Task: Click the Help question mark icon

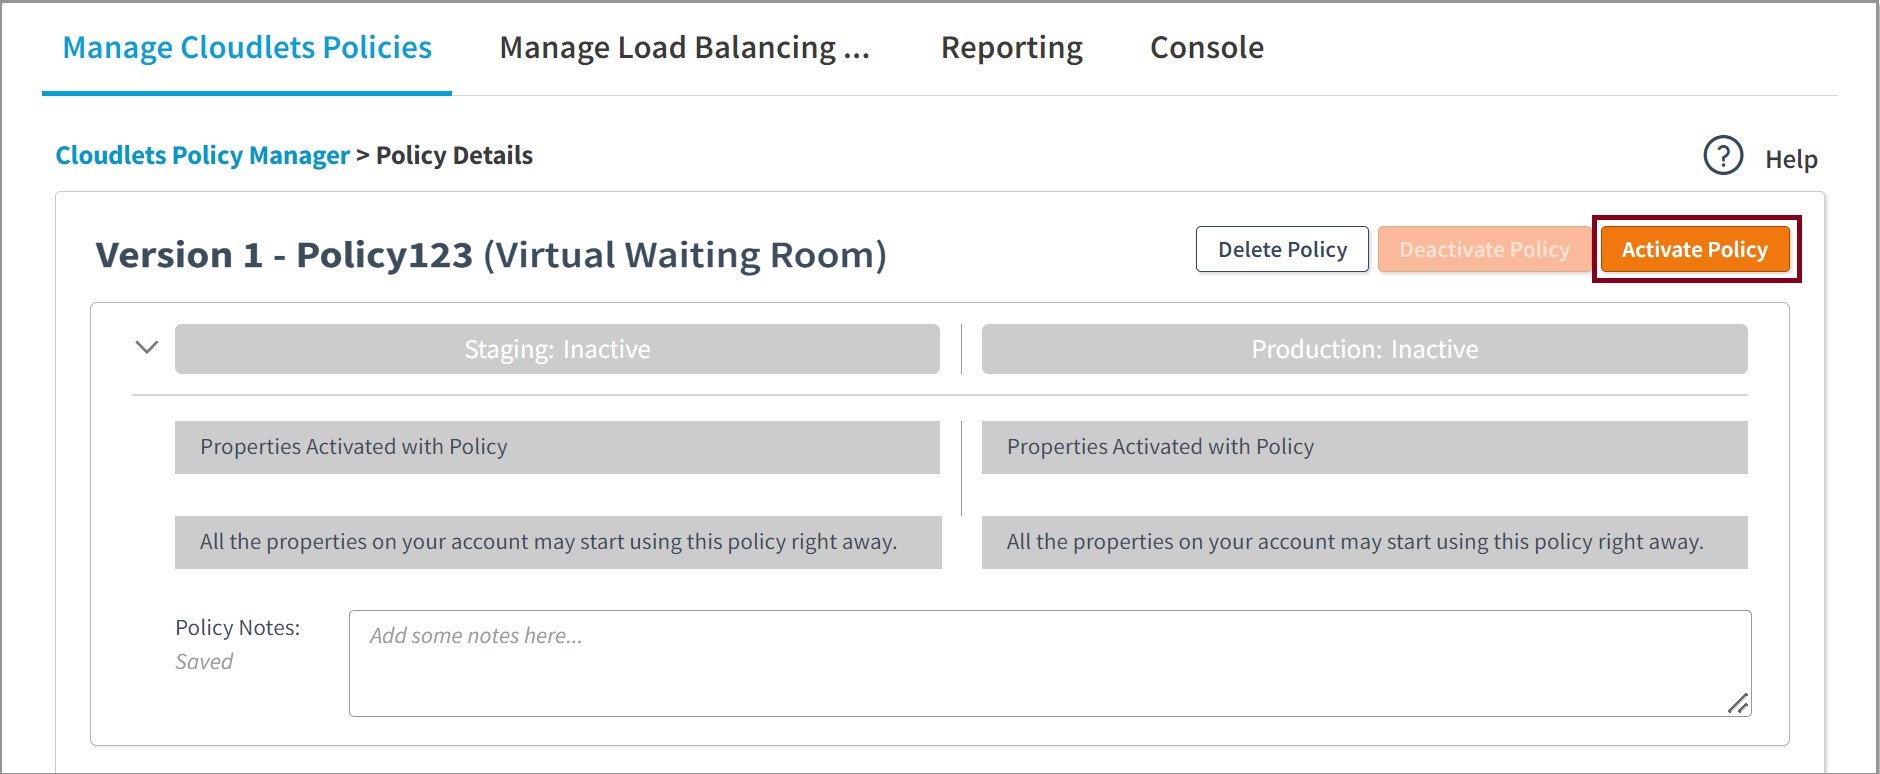Action: coord(1722,156)
